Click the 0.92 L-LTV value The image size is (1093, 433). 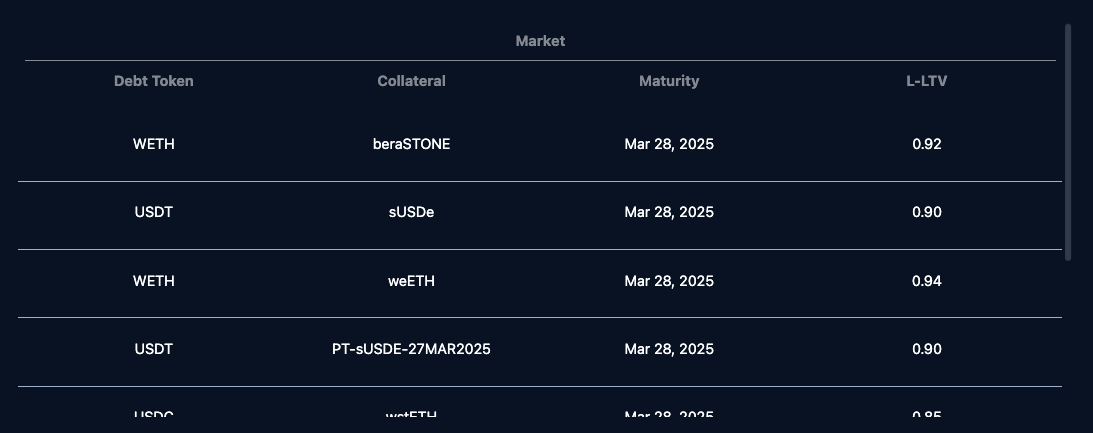[x=927, y=144]
